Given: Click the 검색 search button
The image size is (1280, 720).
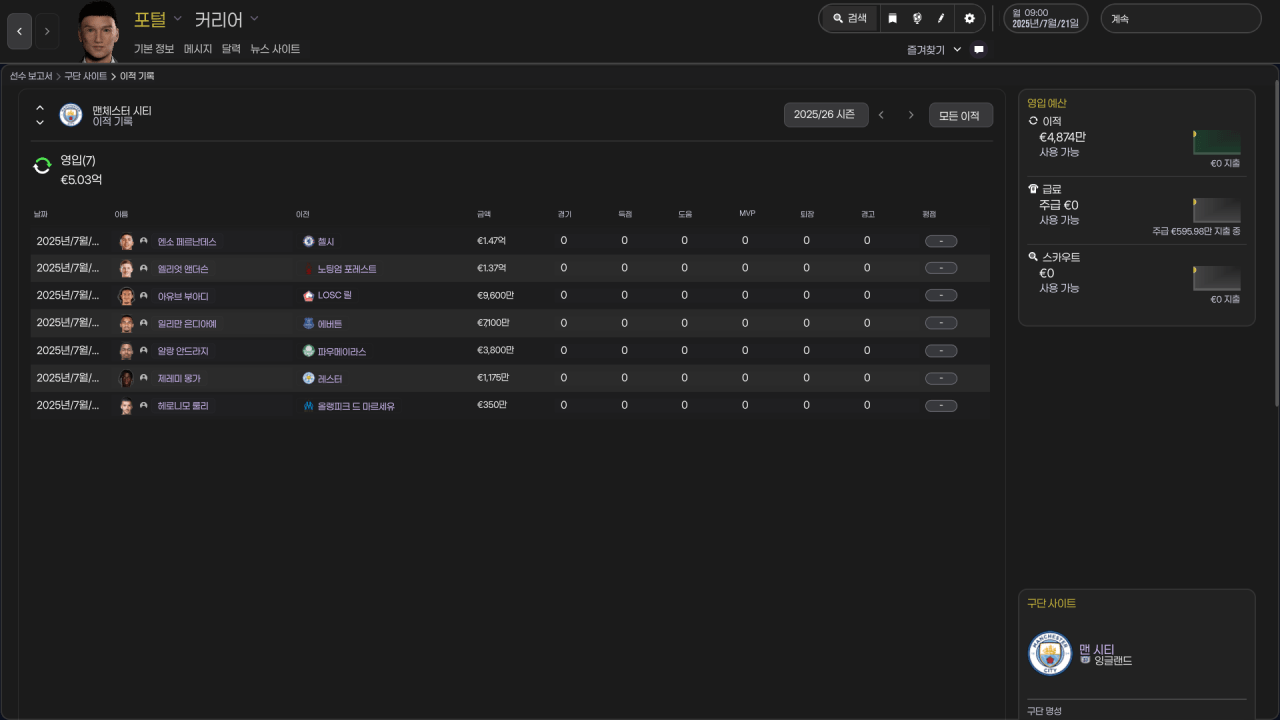Looking at the screenshot, I should coord(850,18).
